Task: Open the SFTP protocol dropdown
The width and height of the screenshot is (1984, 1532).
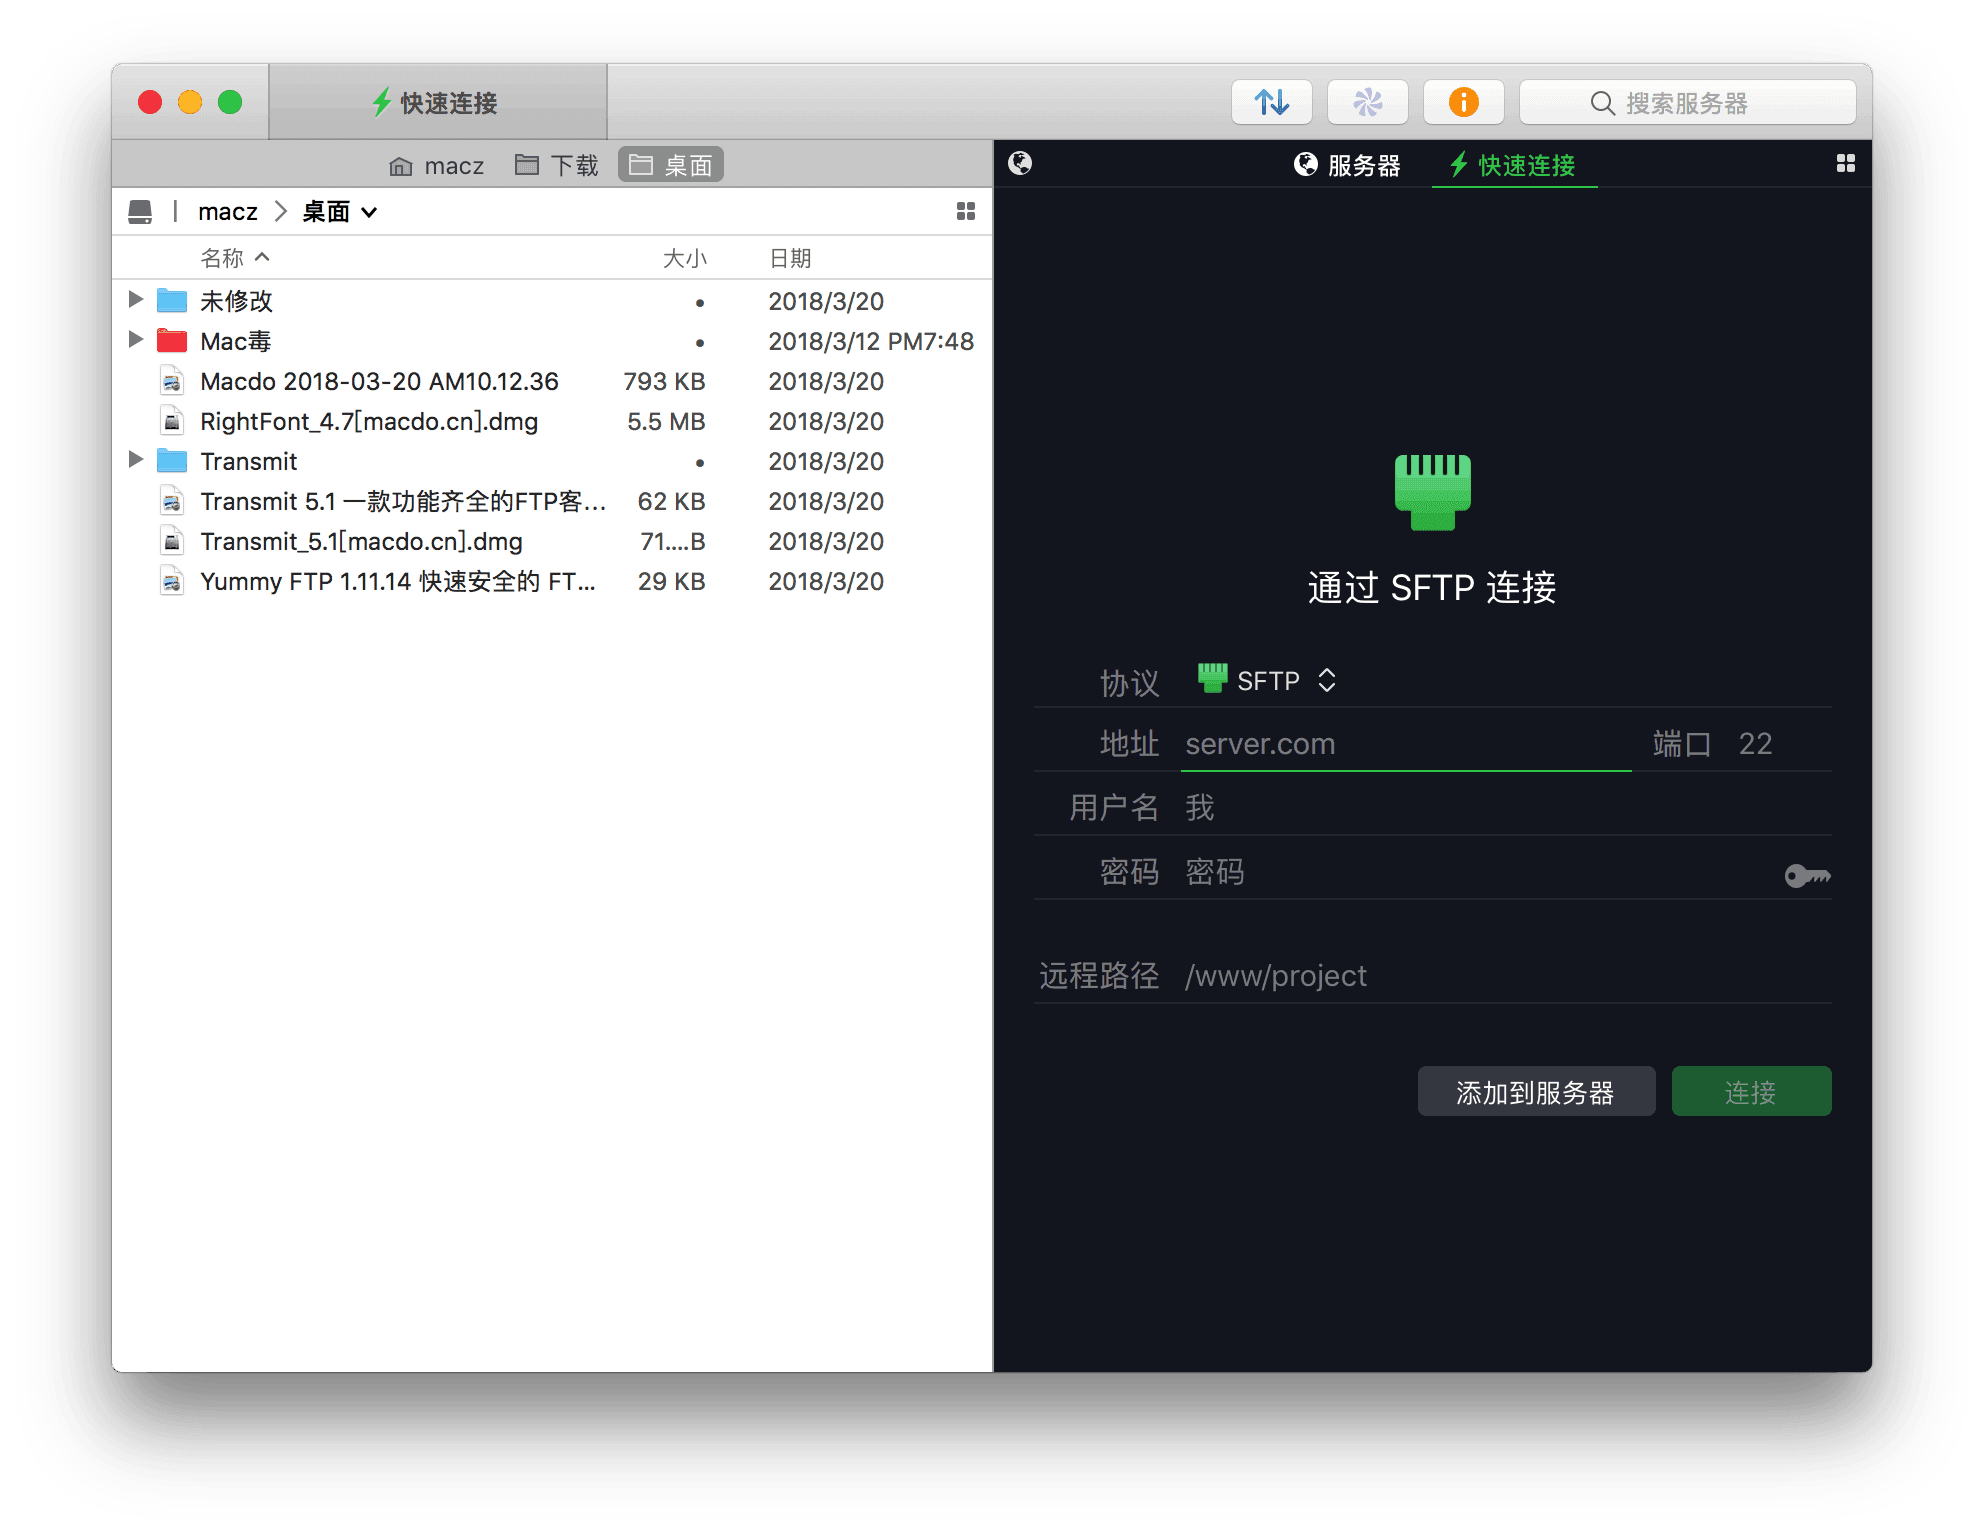Action: pyautogui.click(x=1268, y=681)
